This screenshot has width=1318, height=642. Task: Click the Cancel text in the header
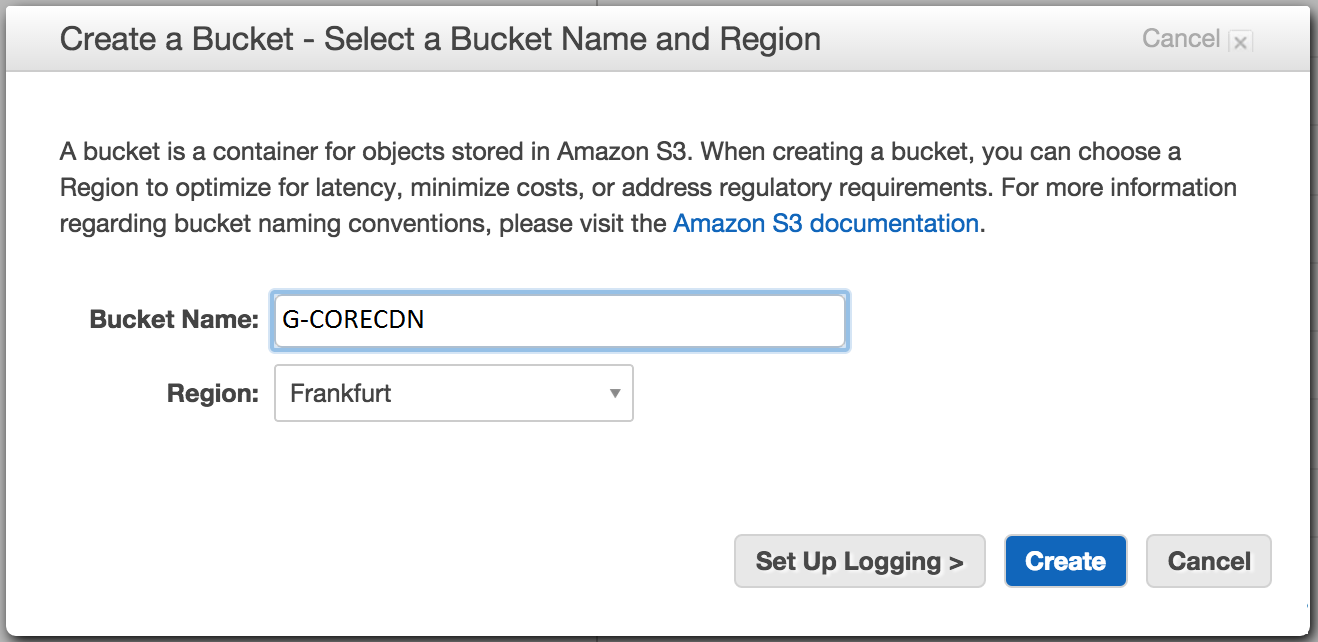click(1180, 39)
